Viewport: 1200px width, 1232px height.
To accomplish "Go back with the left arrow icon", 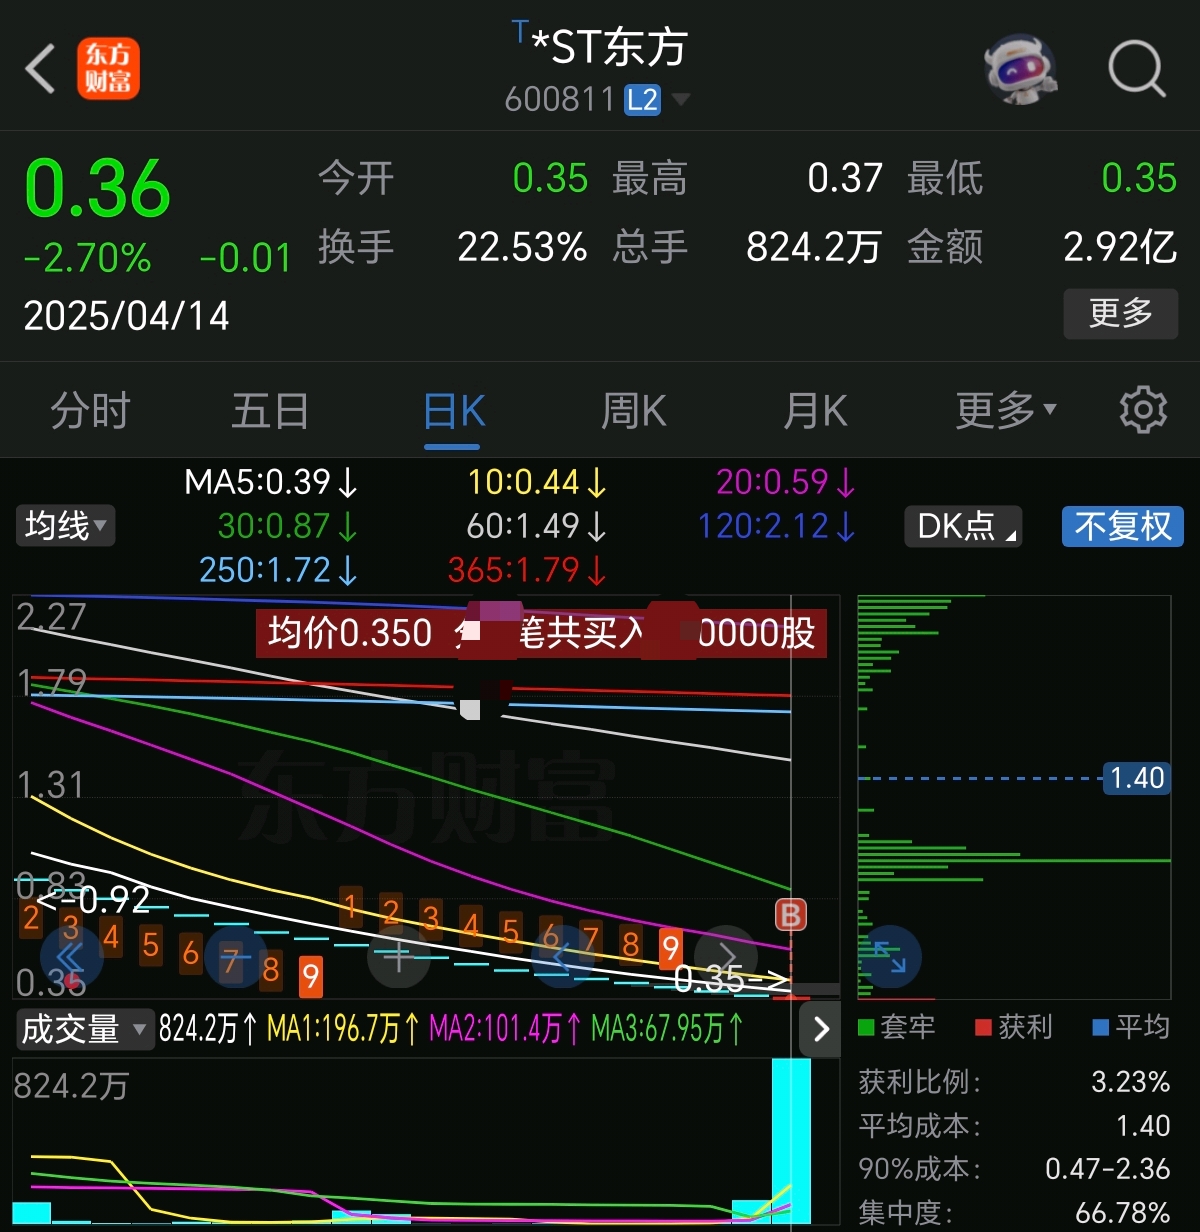I will 40,69.
